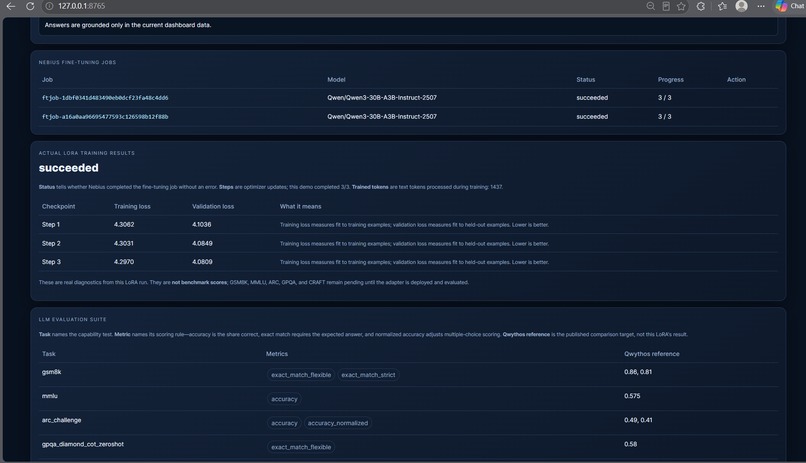Image resolution: width=806 pixels, height=463 pixels.
Task: Click training loss value 4.3031
Action: pos(123,244)
